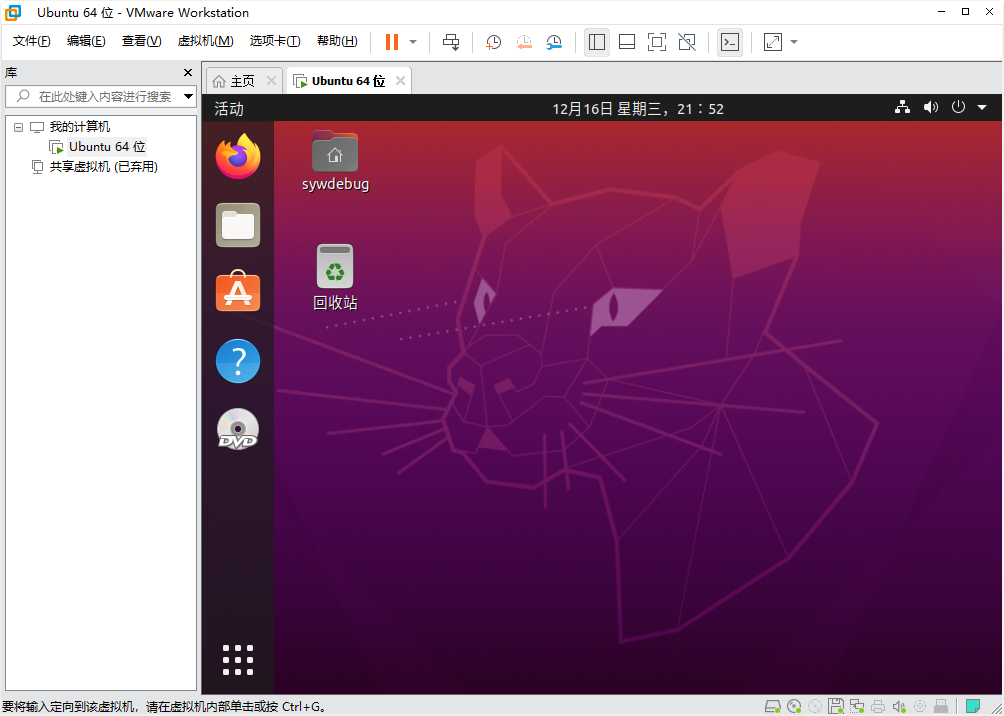This screenshot has width=1004, height=716.
Task: Enter full screen mode
Action: point(656,42)
